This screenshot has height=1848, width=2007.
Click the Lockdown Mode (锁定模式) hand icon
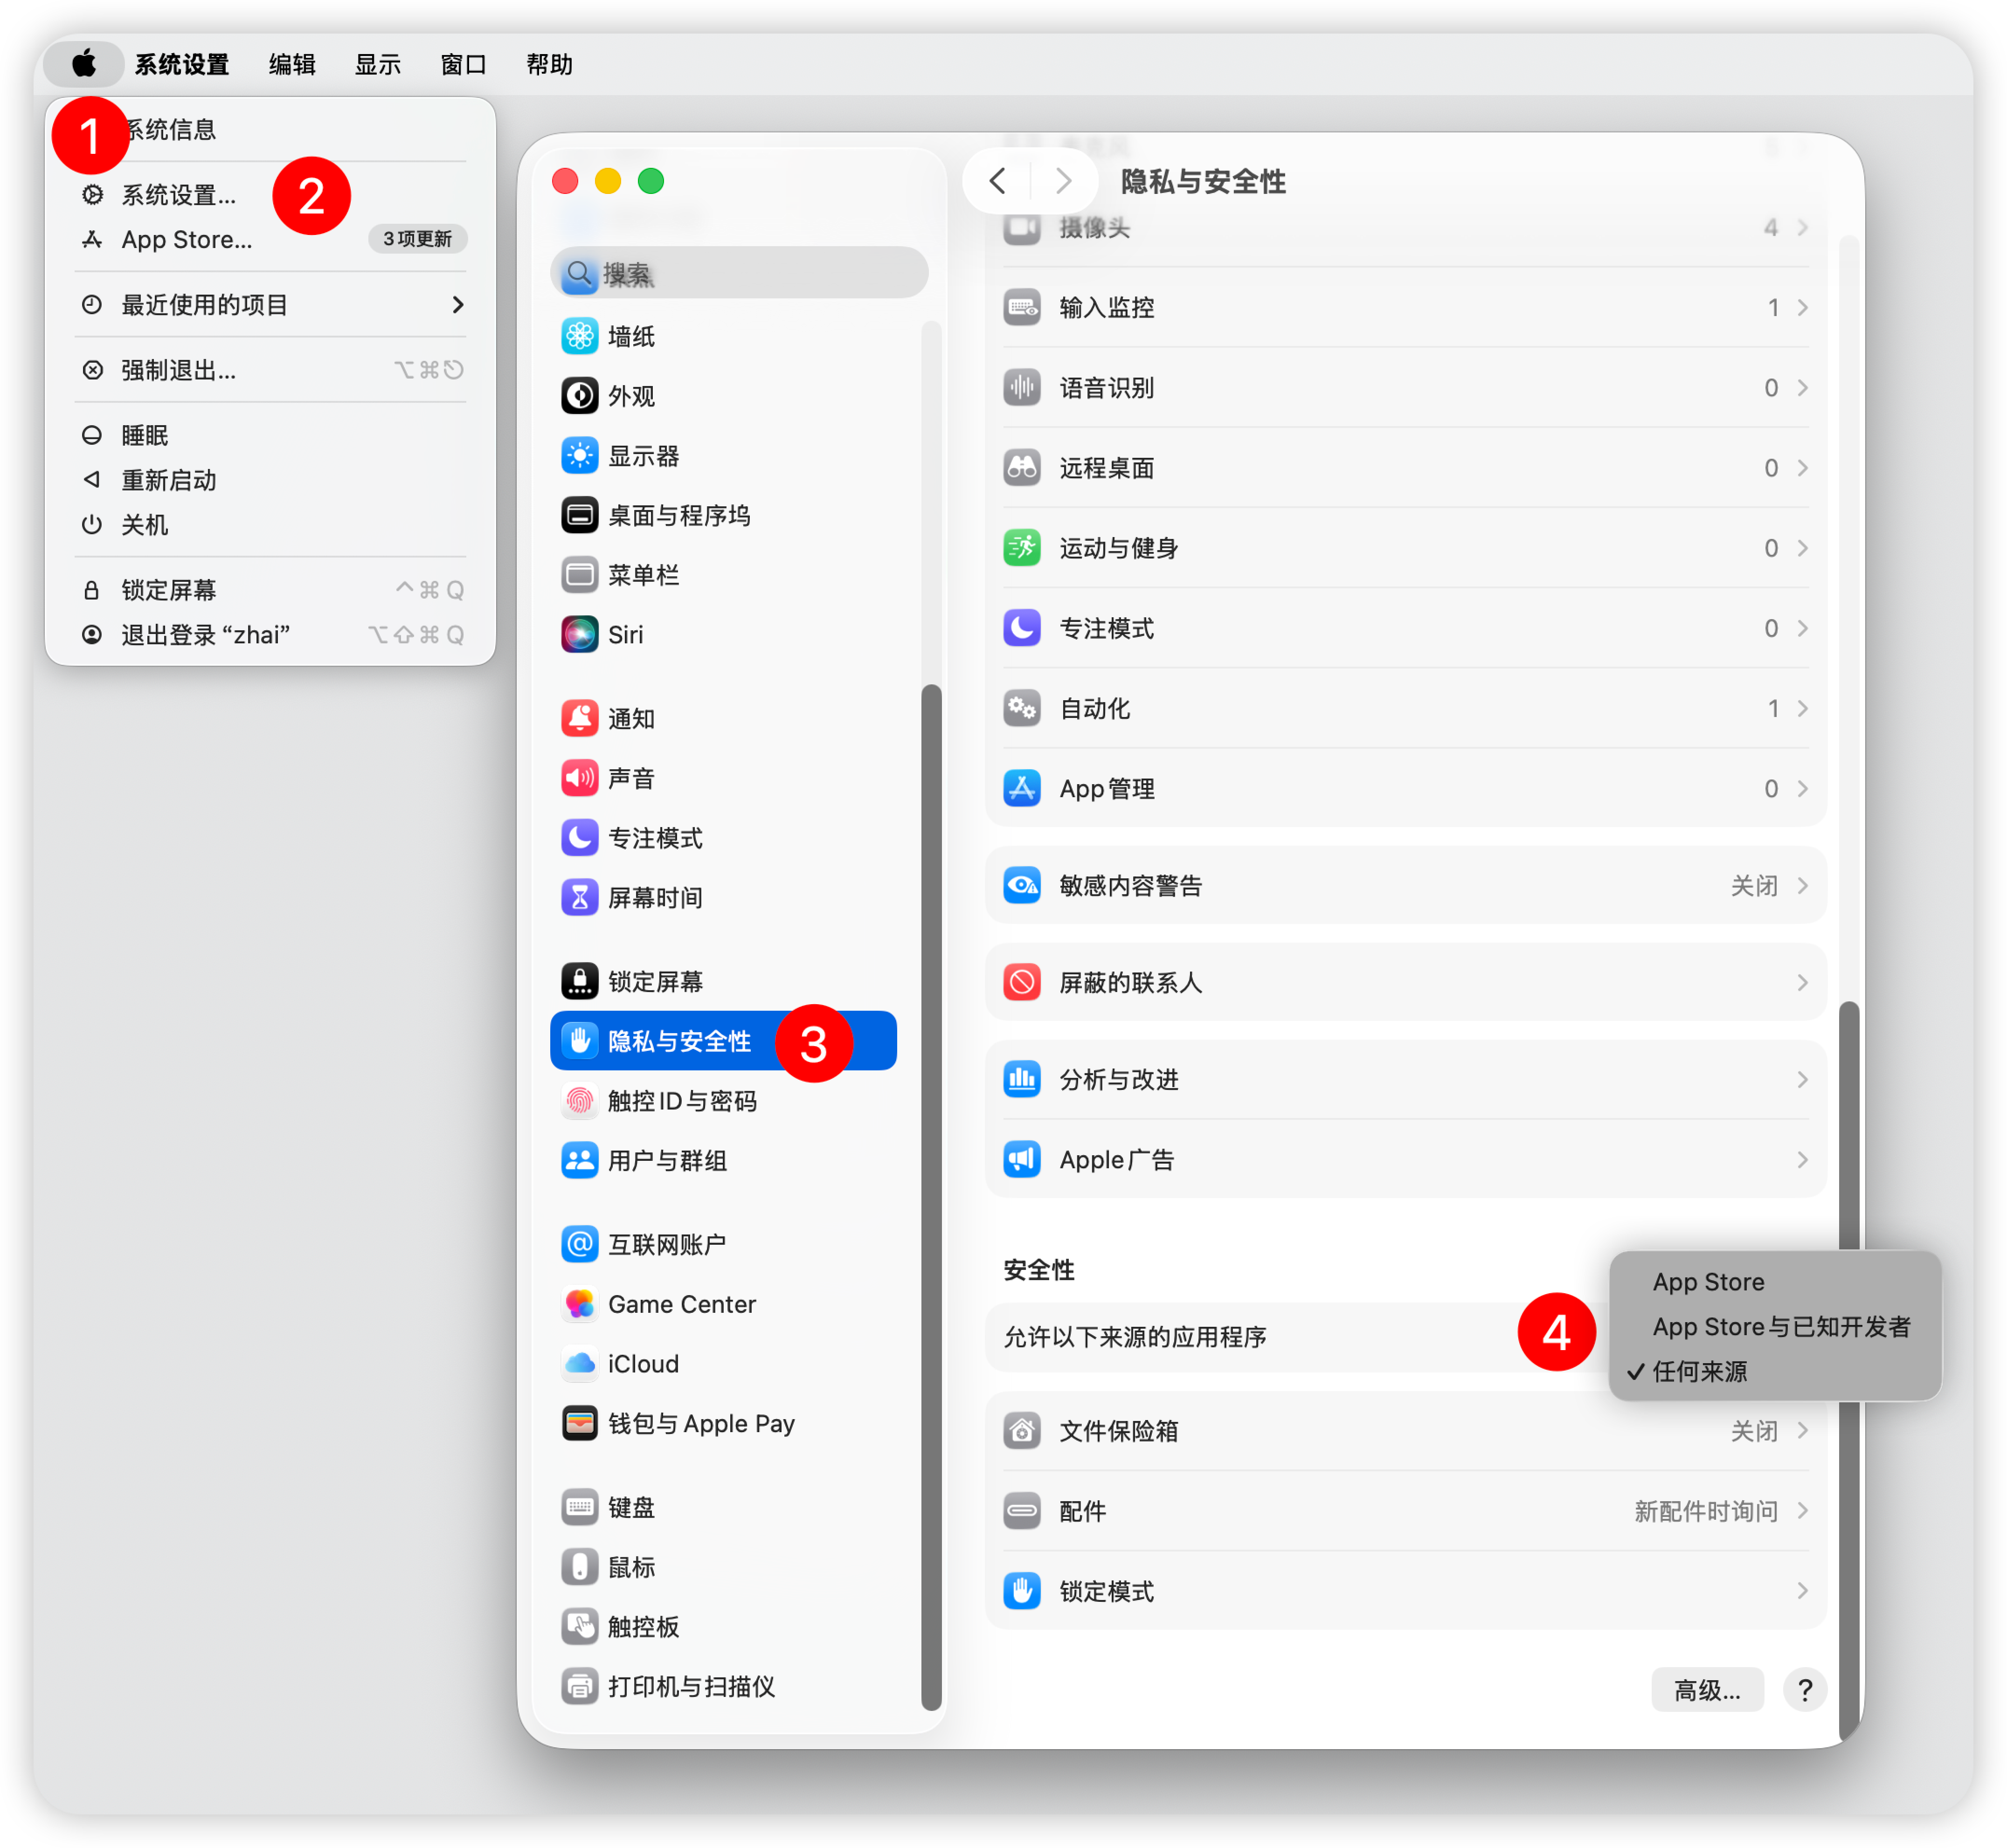(1021, 1590)
